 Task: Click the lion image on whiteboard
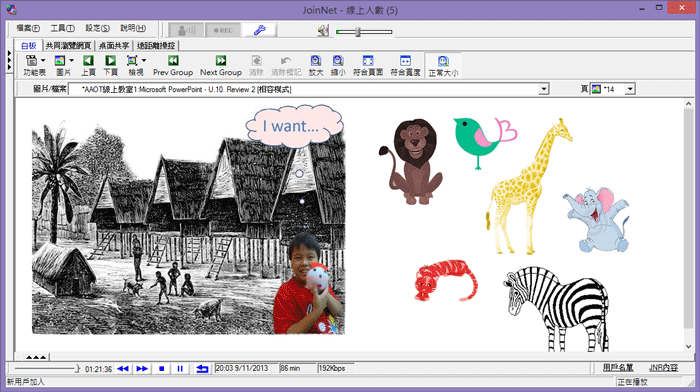pyautogui.click(x=412, y=162)
